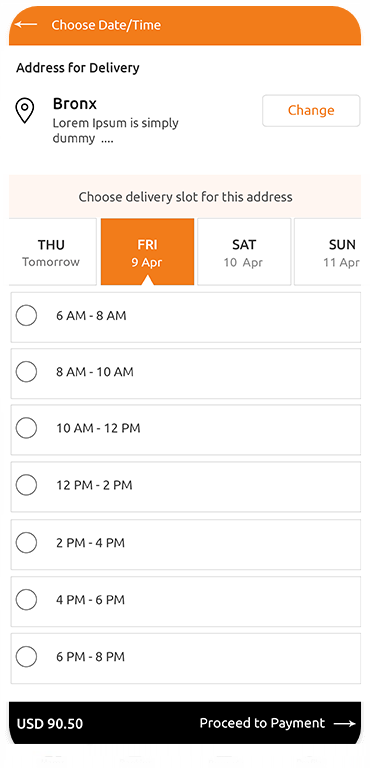This screenshot has height=768, width=370.
Task: Select the 6 AM - 8 AM radio button
Action: (x=26, y=315)
